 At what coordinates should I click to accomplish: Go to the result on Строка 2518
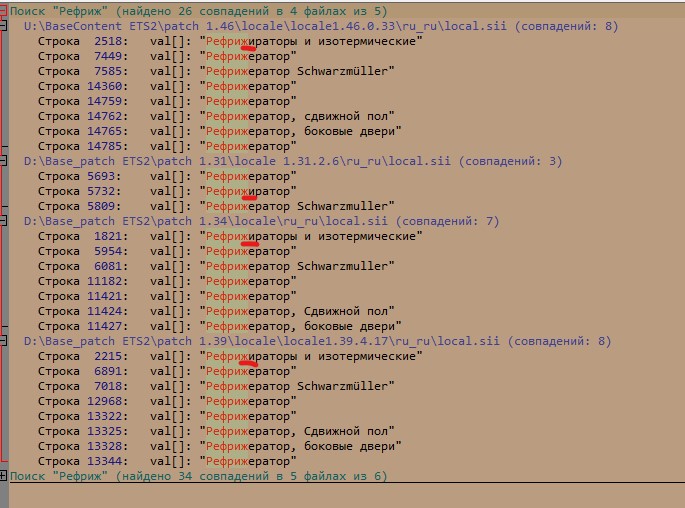coord(230,41)
